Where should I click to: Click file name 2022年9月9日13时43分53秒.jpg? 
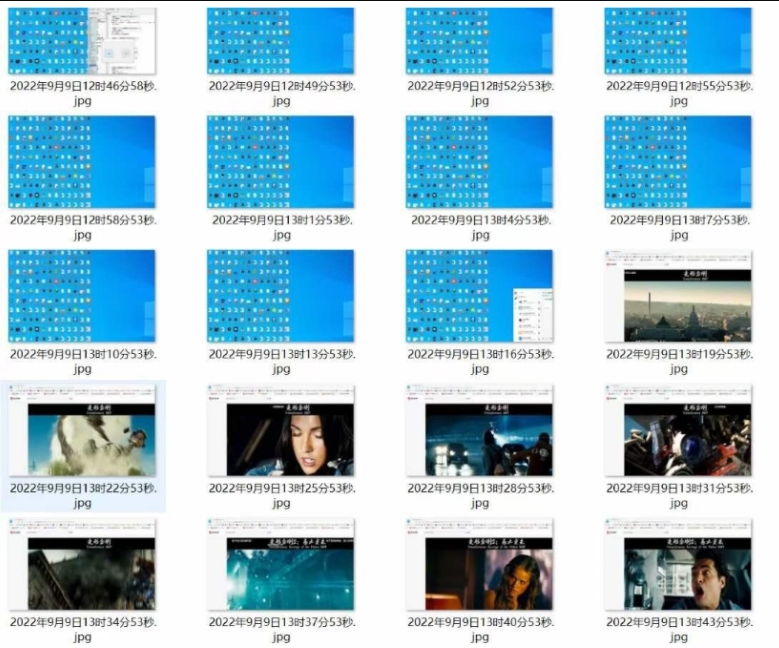coord(679,630)
